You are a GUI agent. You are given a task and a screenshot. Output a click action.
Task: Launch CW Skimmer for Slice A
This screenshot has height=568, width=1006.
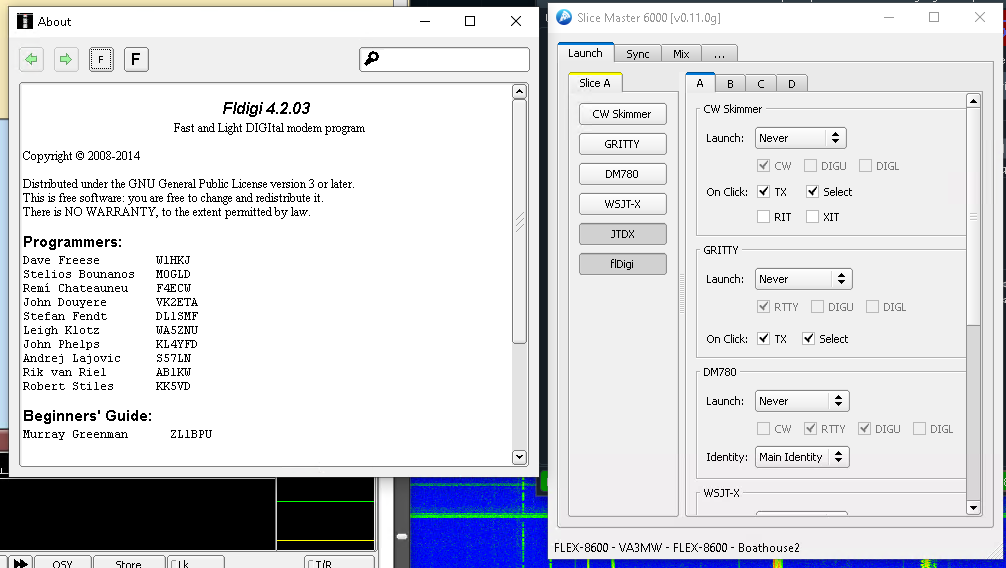click(x=622, y=114)
